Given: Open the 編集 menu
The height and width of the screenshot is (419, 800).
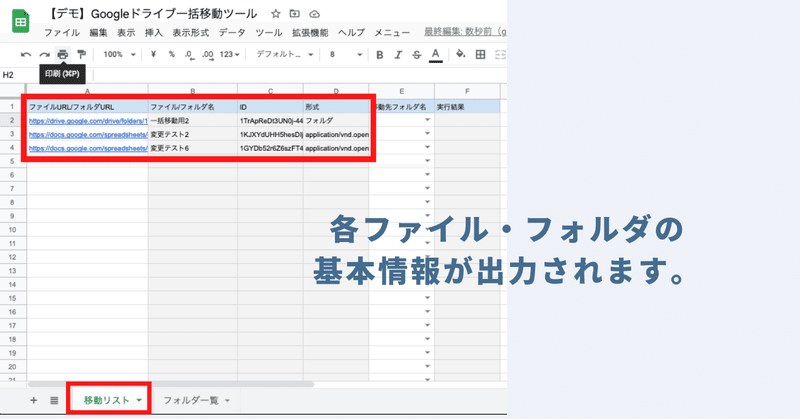Looking at the screenshot, I should (x=98, y=33).
